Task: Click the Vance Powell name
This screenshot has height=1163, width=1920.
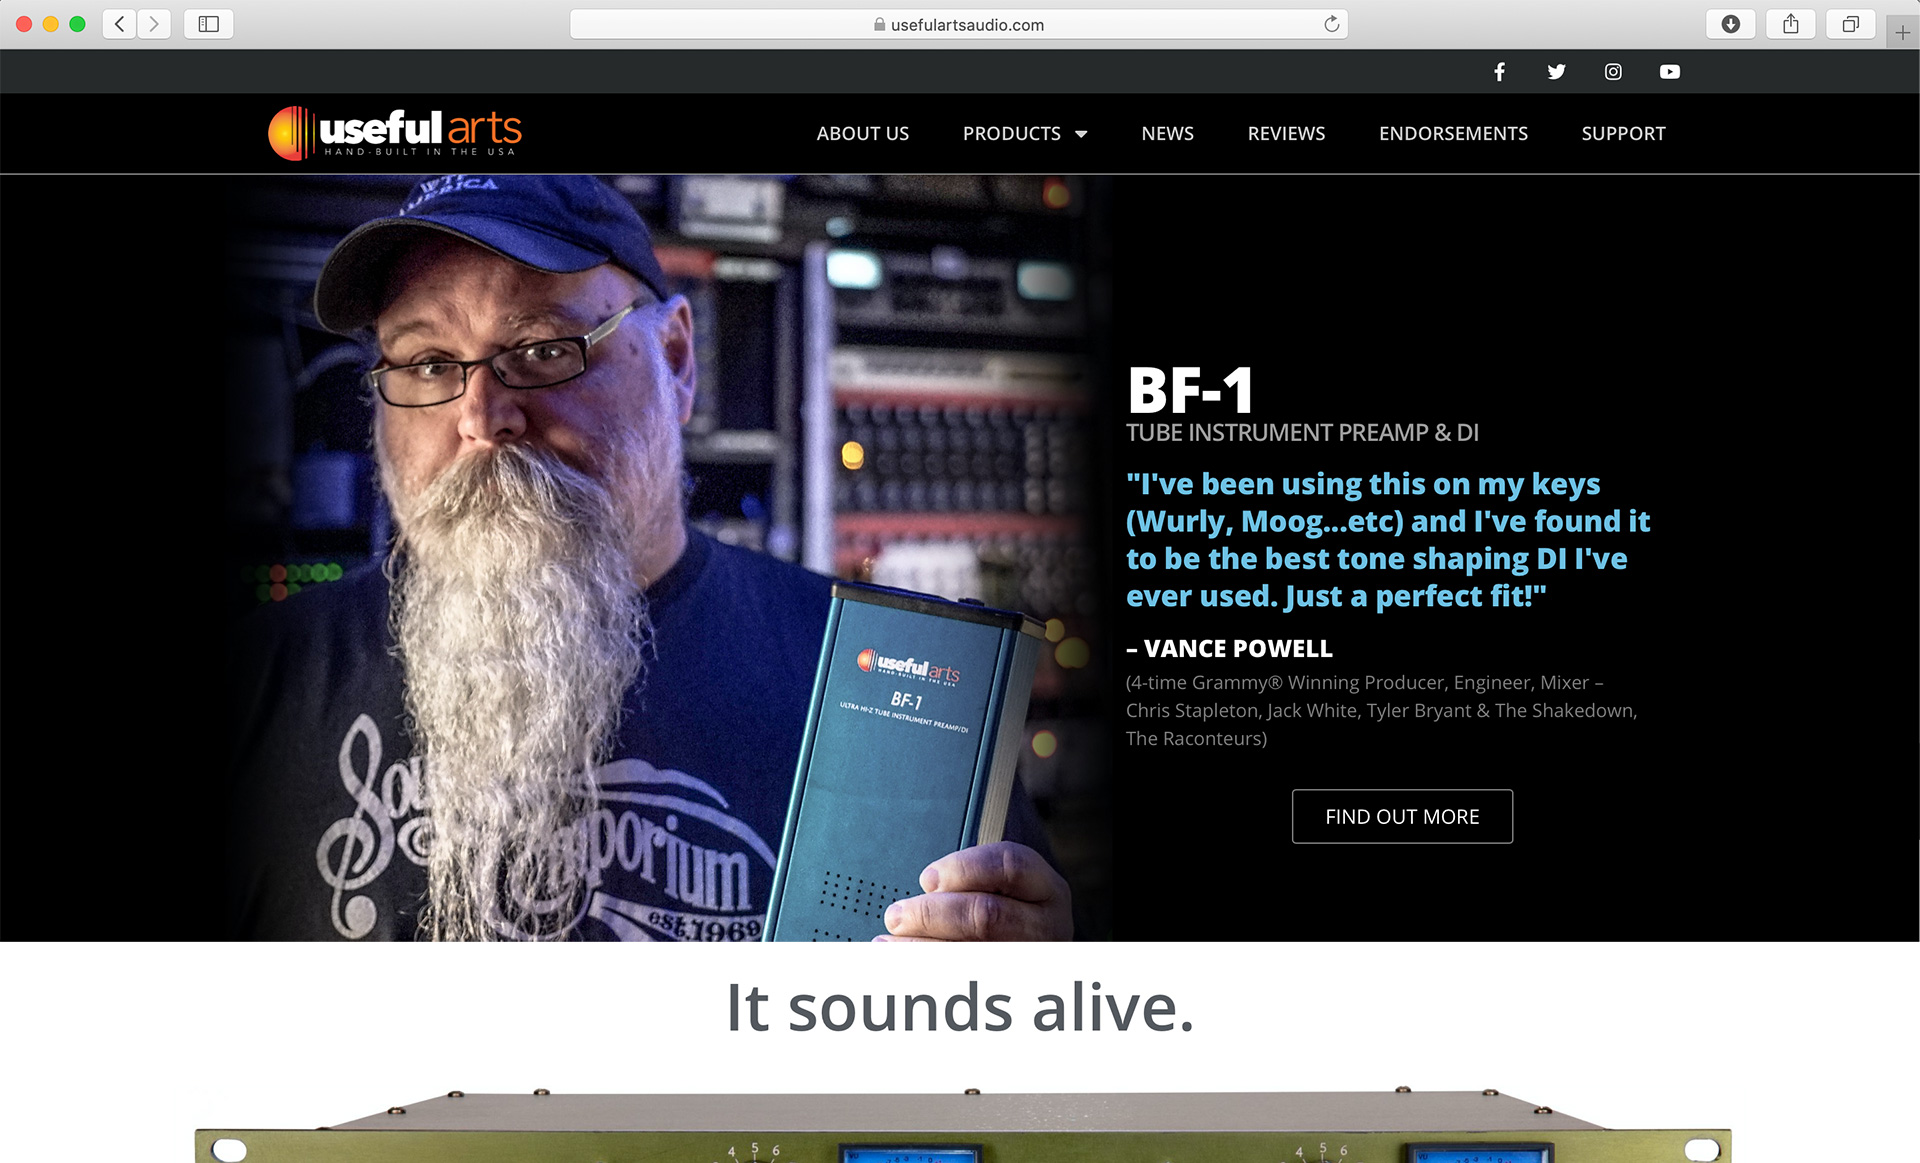Action: point(1238,649)
